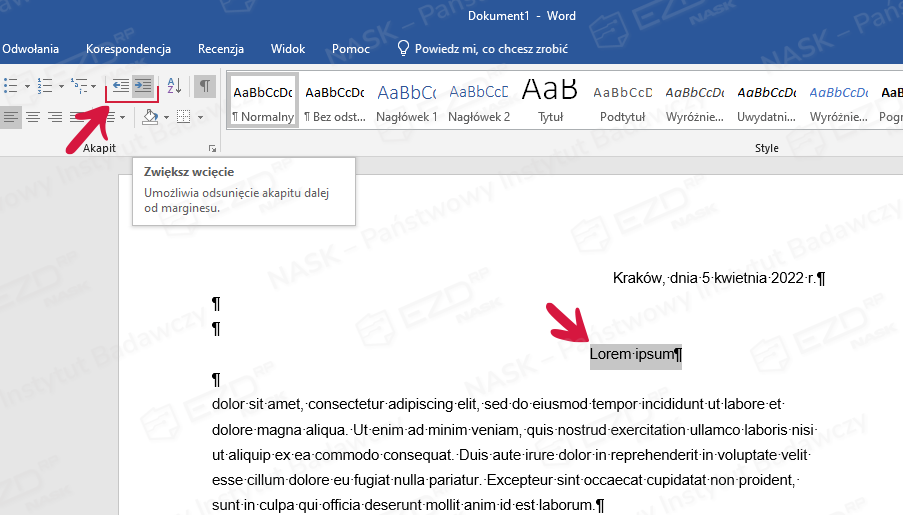Center align the paragraph

coord(33,117)
